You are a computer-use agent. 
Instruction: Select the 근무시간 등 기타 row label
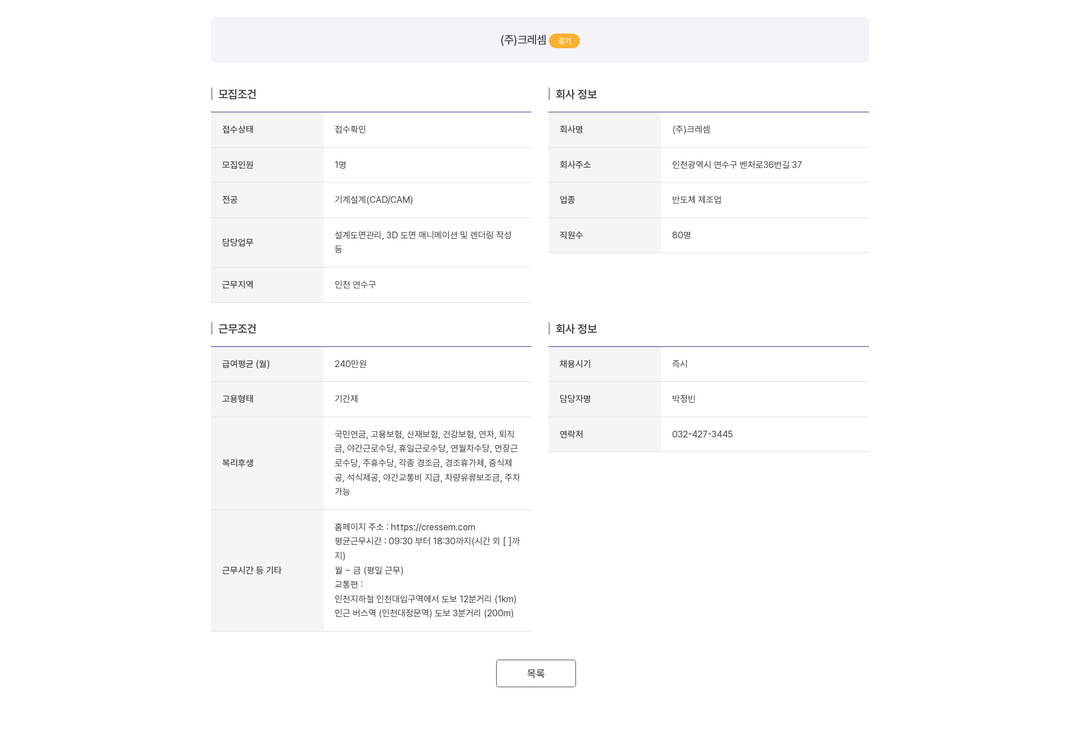point(251,570)
